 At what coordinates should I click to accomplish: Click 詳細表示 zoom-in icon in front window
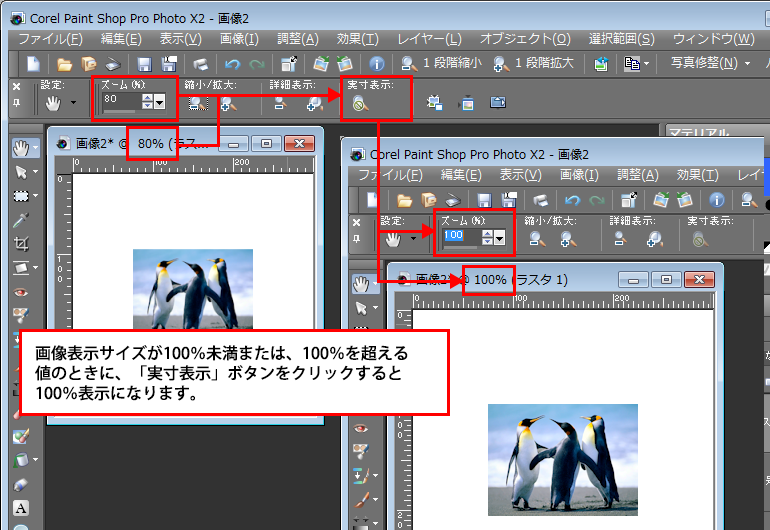coord(654,239)
